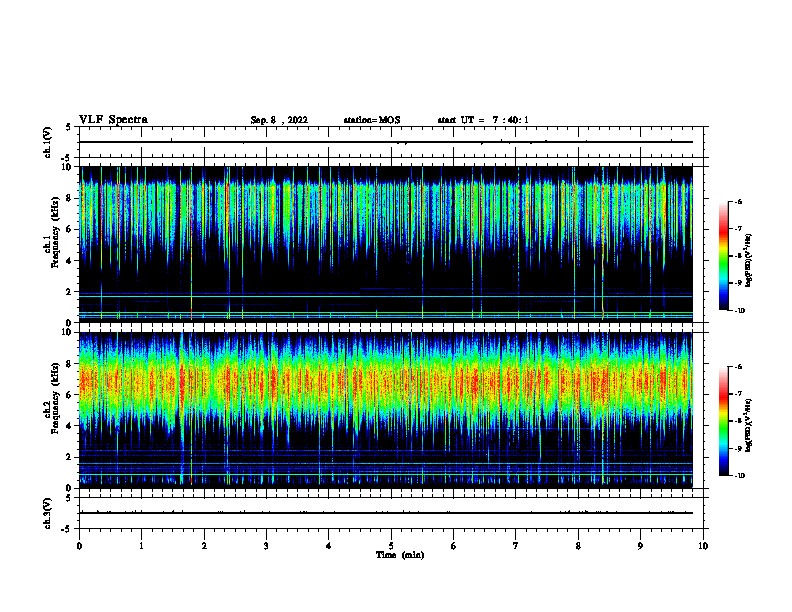Click time axis tick label "9"
Image resolution: width=792 pixels, height=612 pixels.
pos(640,546)
